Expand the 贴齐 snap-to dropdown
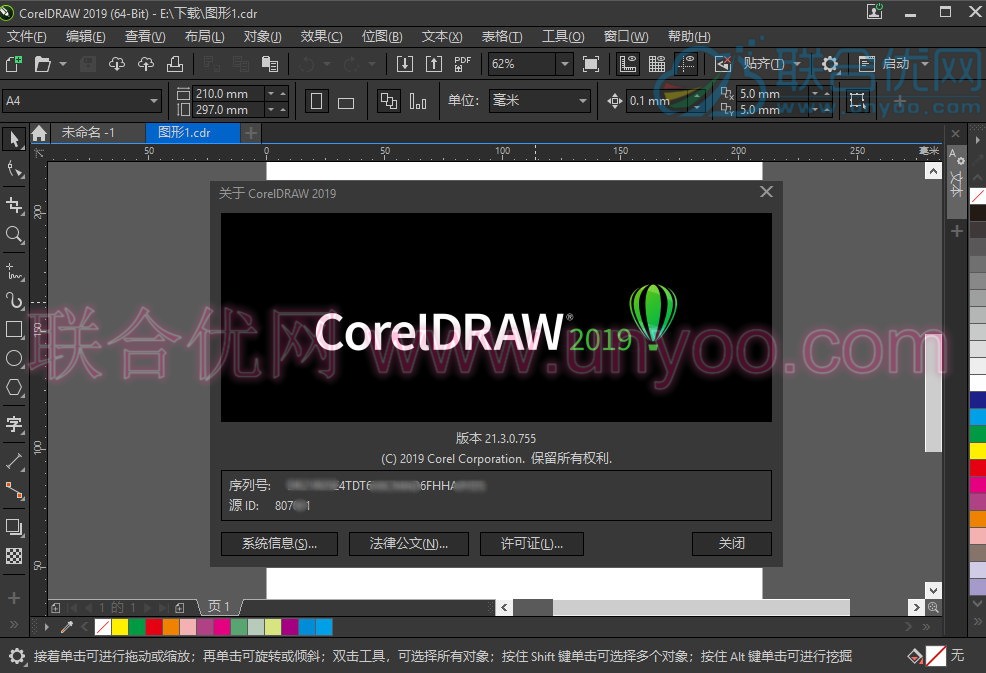The image size is (986, 673). pos(797,64)
